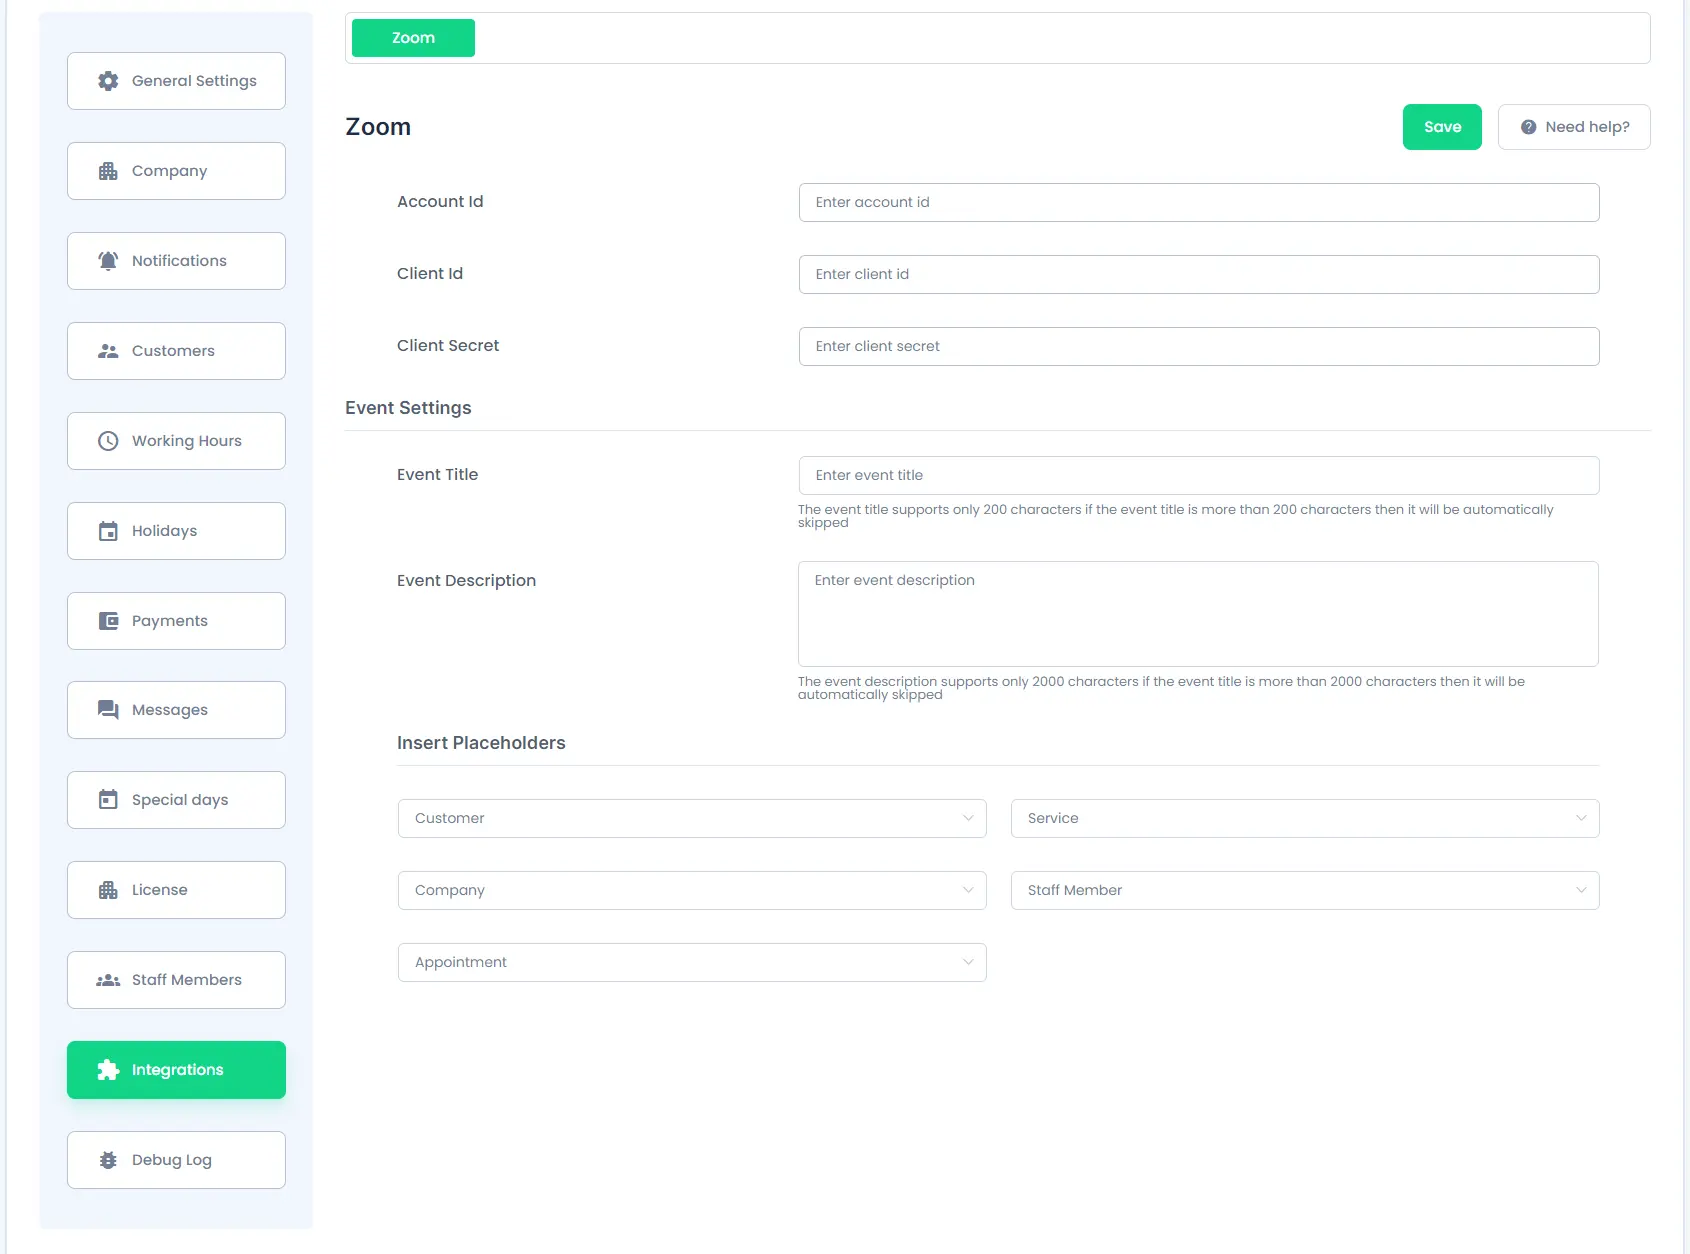Open the Payments settings section
The width and height of the screenshot is (1690, 1254).
176,621
